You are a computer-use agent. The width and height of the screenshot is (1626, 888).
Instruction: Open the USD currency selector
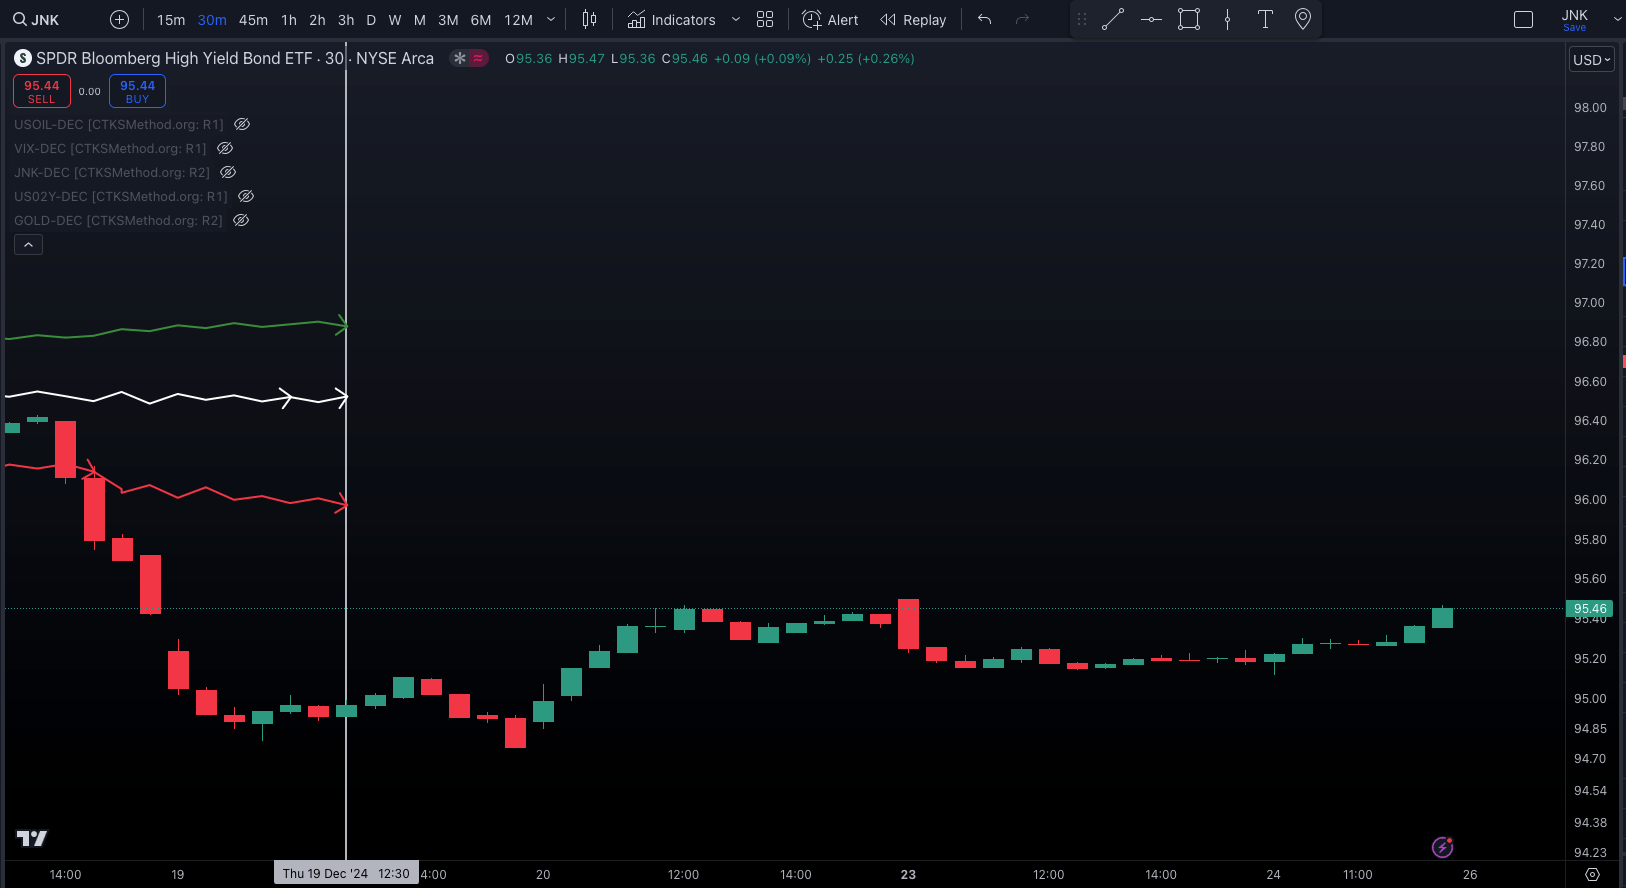coord(1592,60)
